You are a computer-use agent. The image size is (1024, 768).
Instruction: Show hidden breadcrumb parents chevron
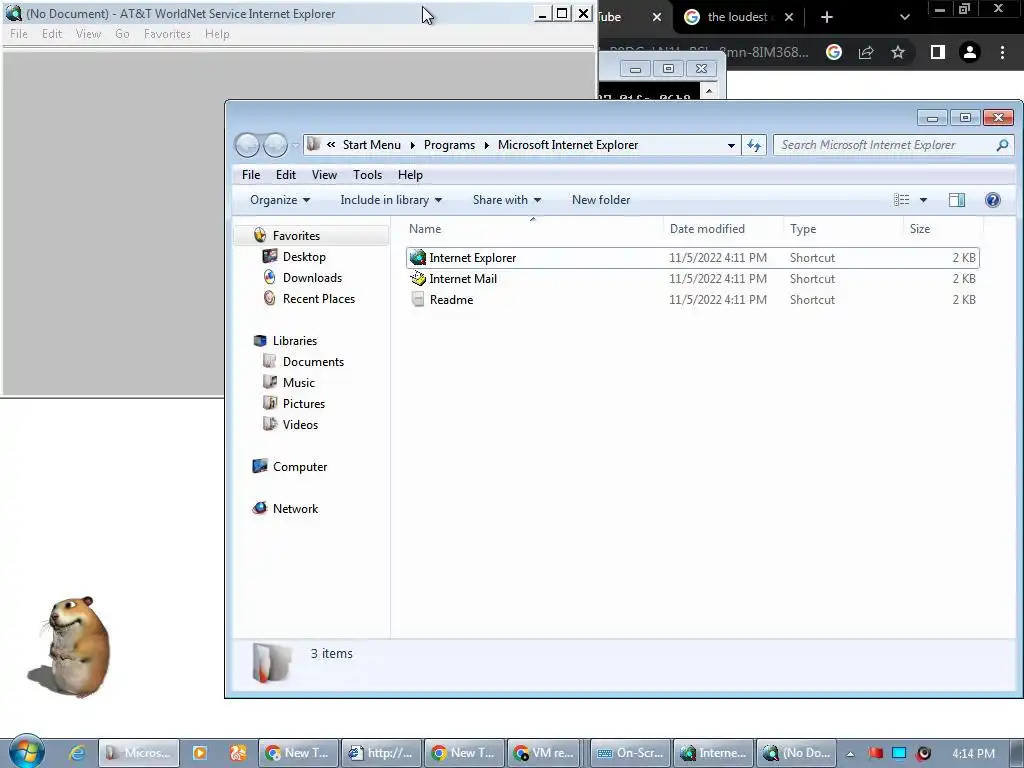tap(331, 145)
